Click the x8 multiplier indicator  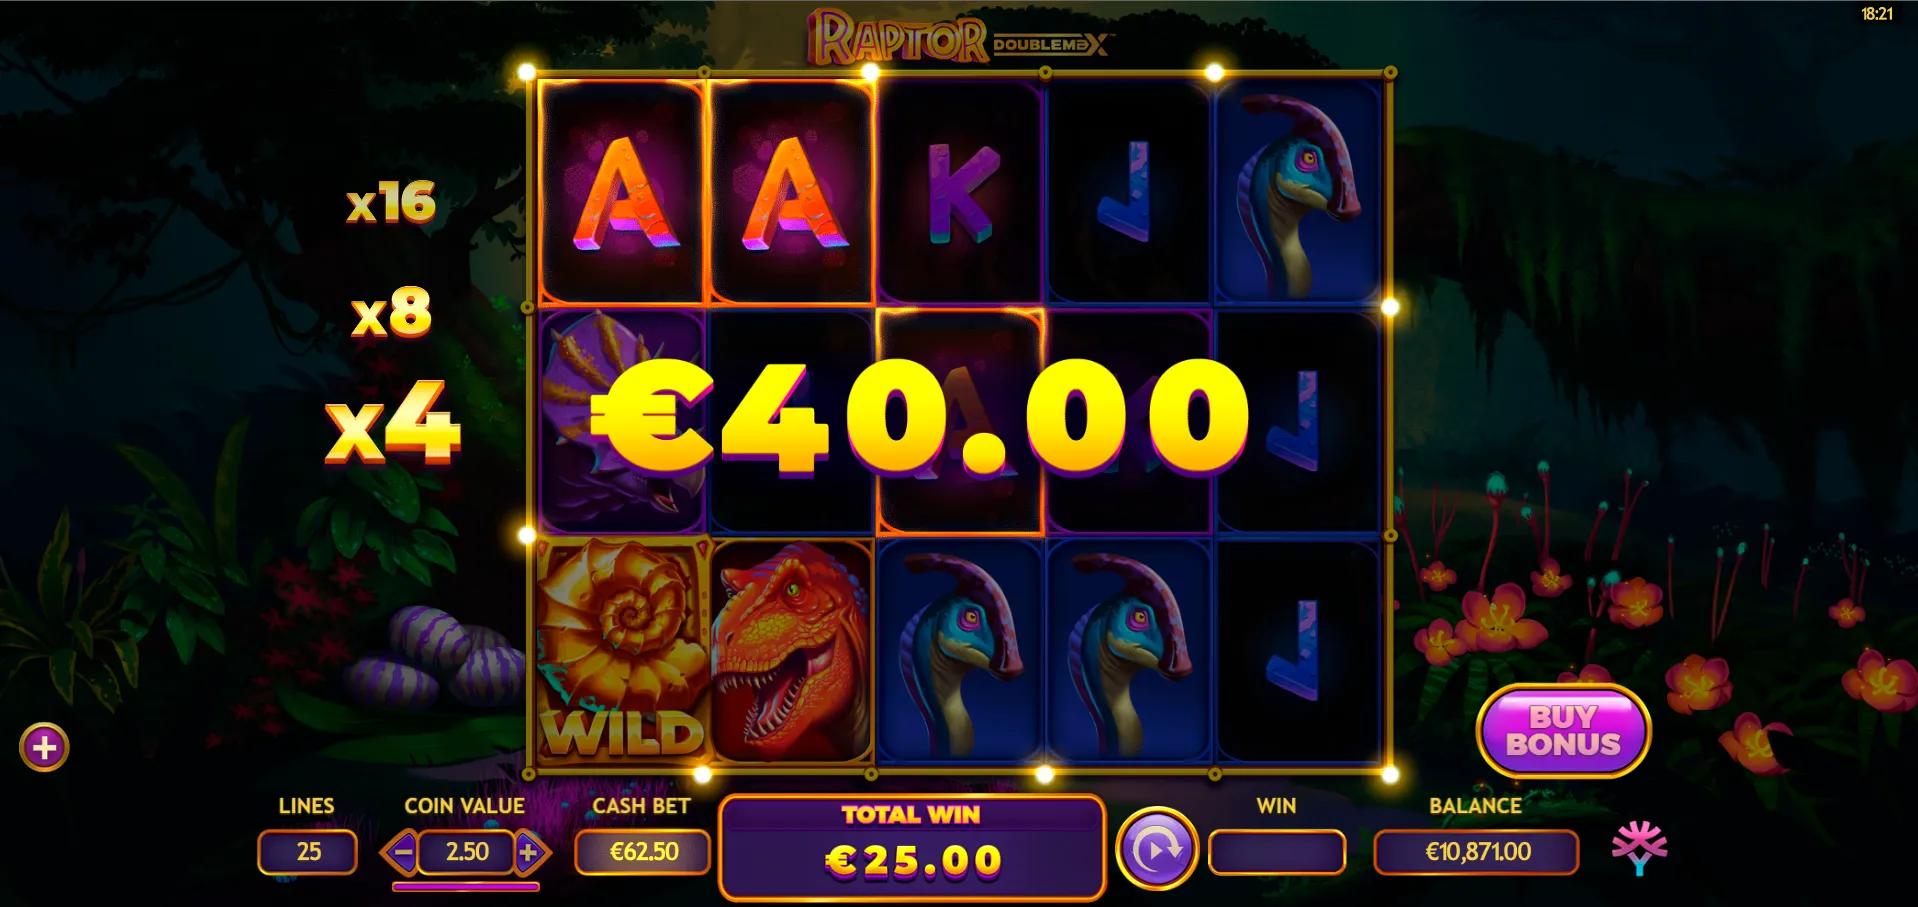click(x=392, y=311)
